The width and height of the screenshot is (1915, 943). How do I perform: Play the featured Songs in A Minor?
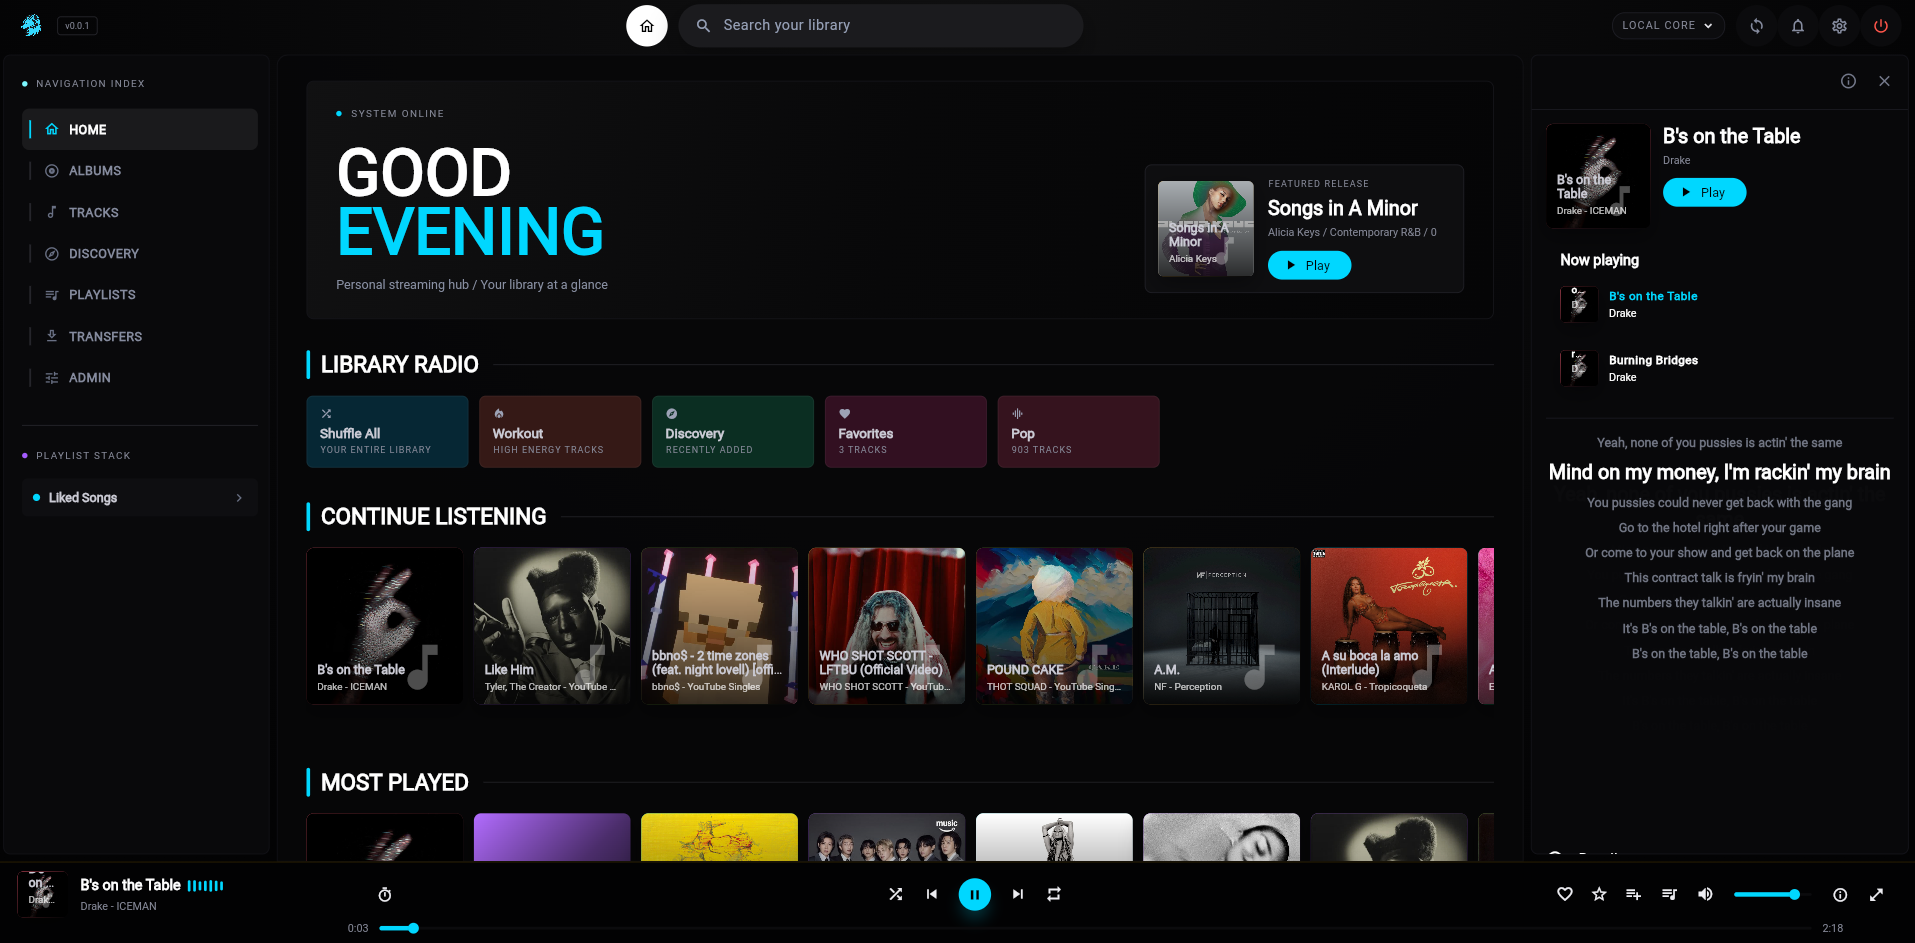point(1309,265)
